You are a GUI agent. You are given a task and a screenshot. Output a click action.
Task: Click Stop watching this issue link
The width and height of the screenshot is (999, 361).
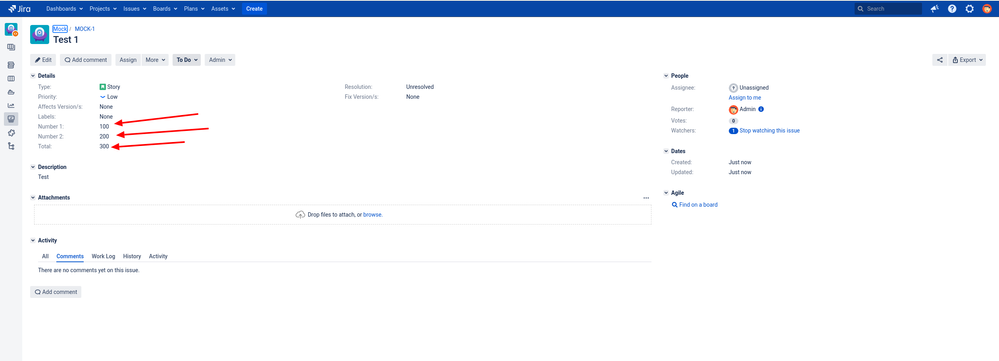click(770, 131)
